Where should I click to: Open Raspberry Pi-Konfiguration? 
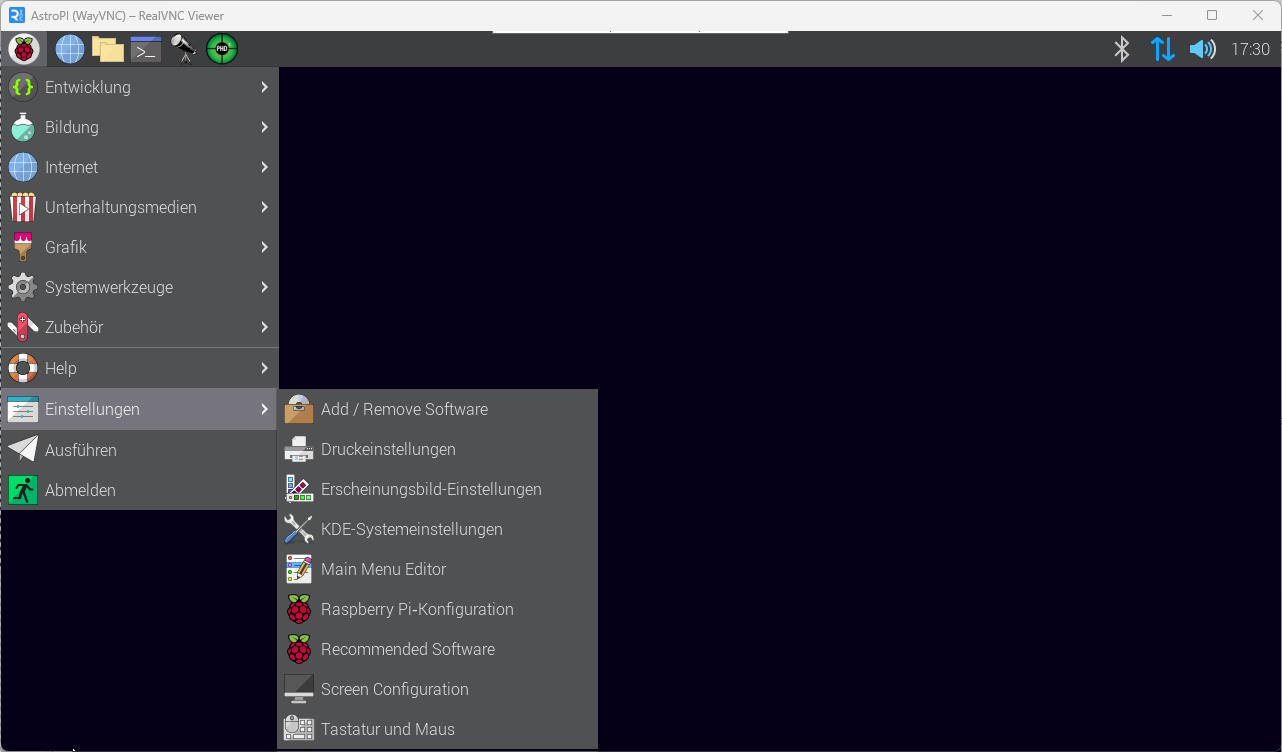coord(417,609)
